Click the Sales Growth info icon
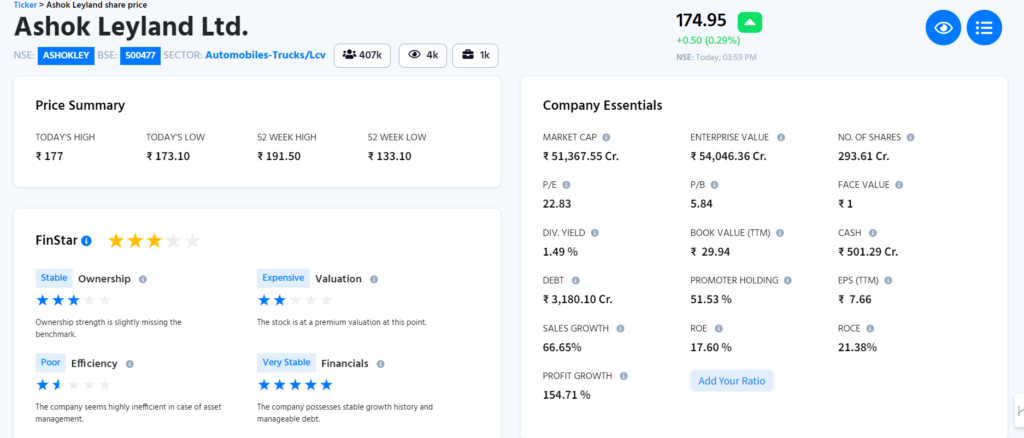Screen dimensions: 1024x438 pos(620,328)
